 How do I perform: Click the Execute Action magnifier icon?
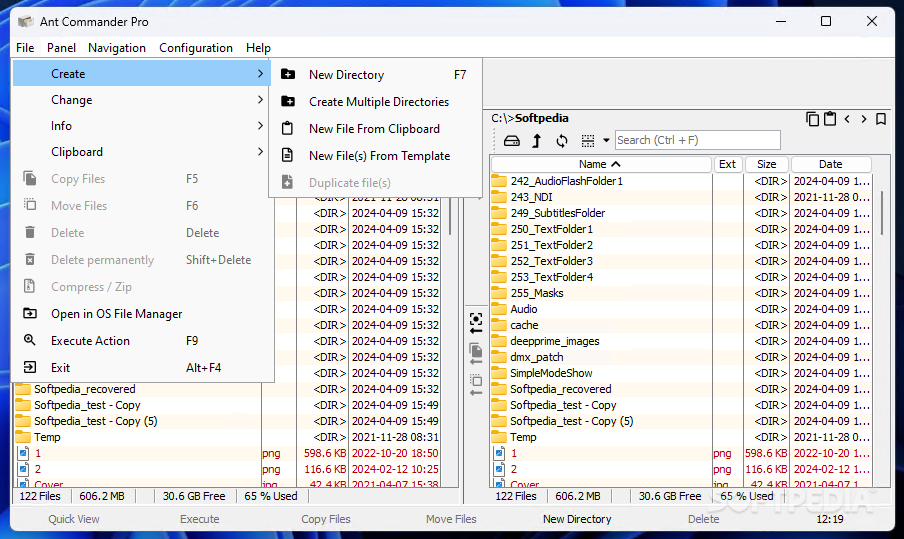pos(30,340)
